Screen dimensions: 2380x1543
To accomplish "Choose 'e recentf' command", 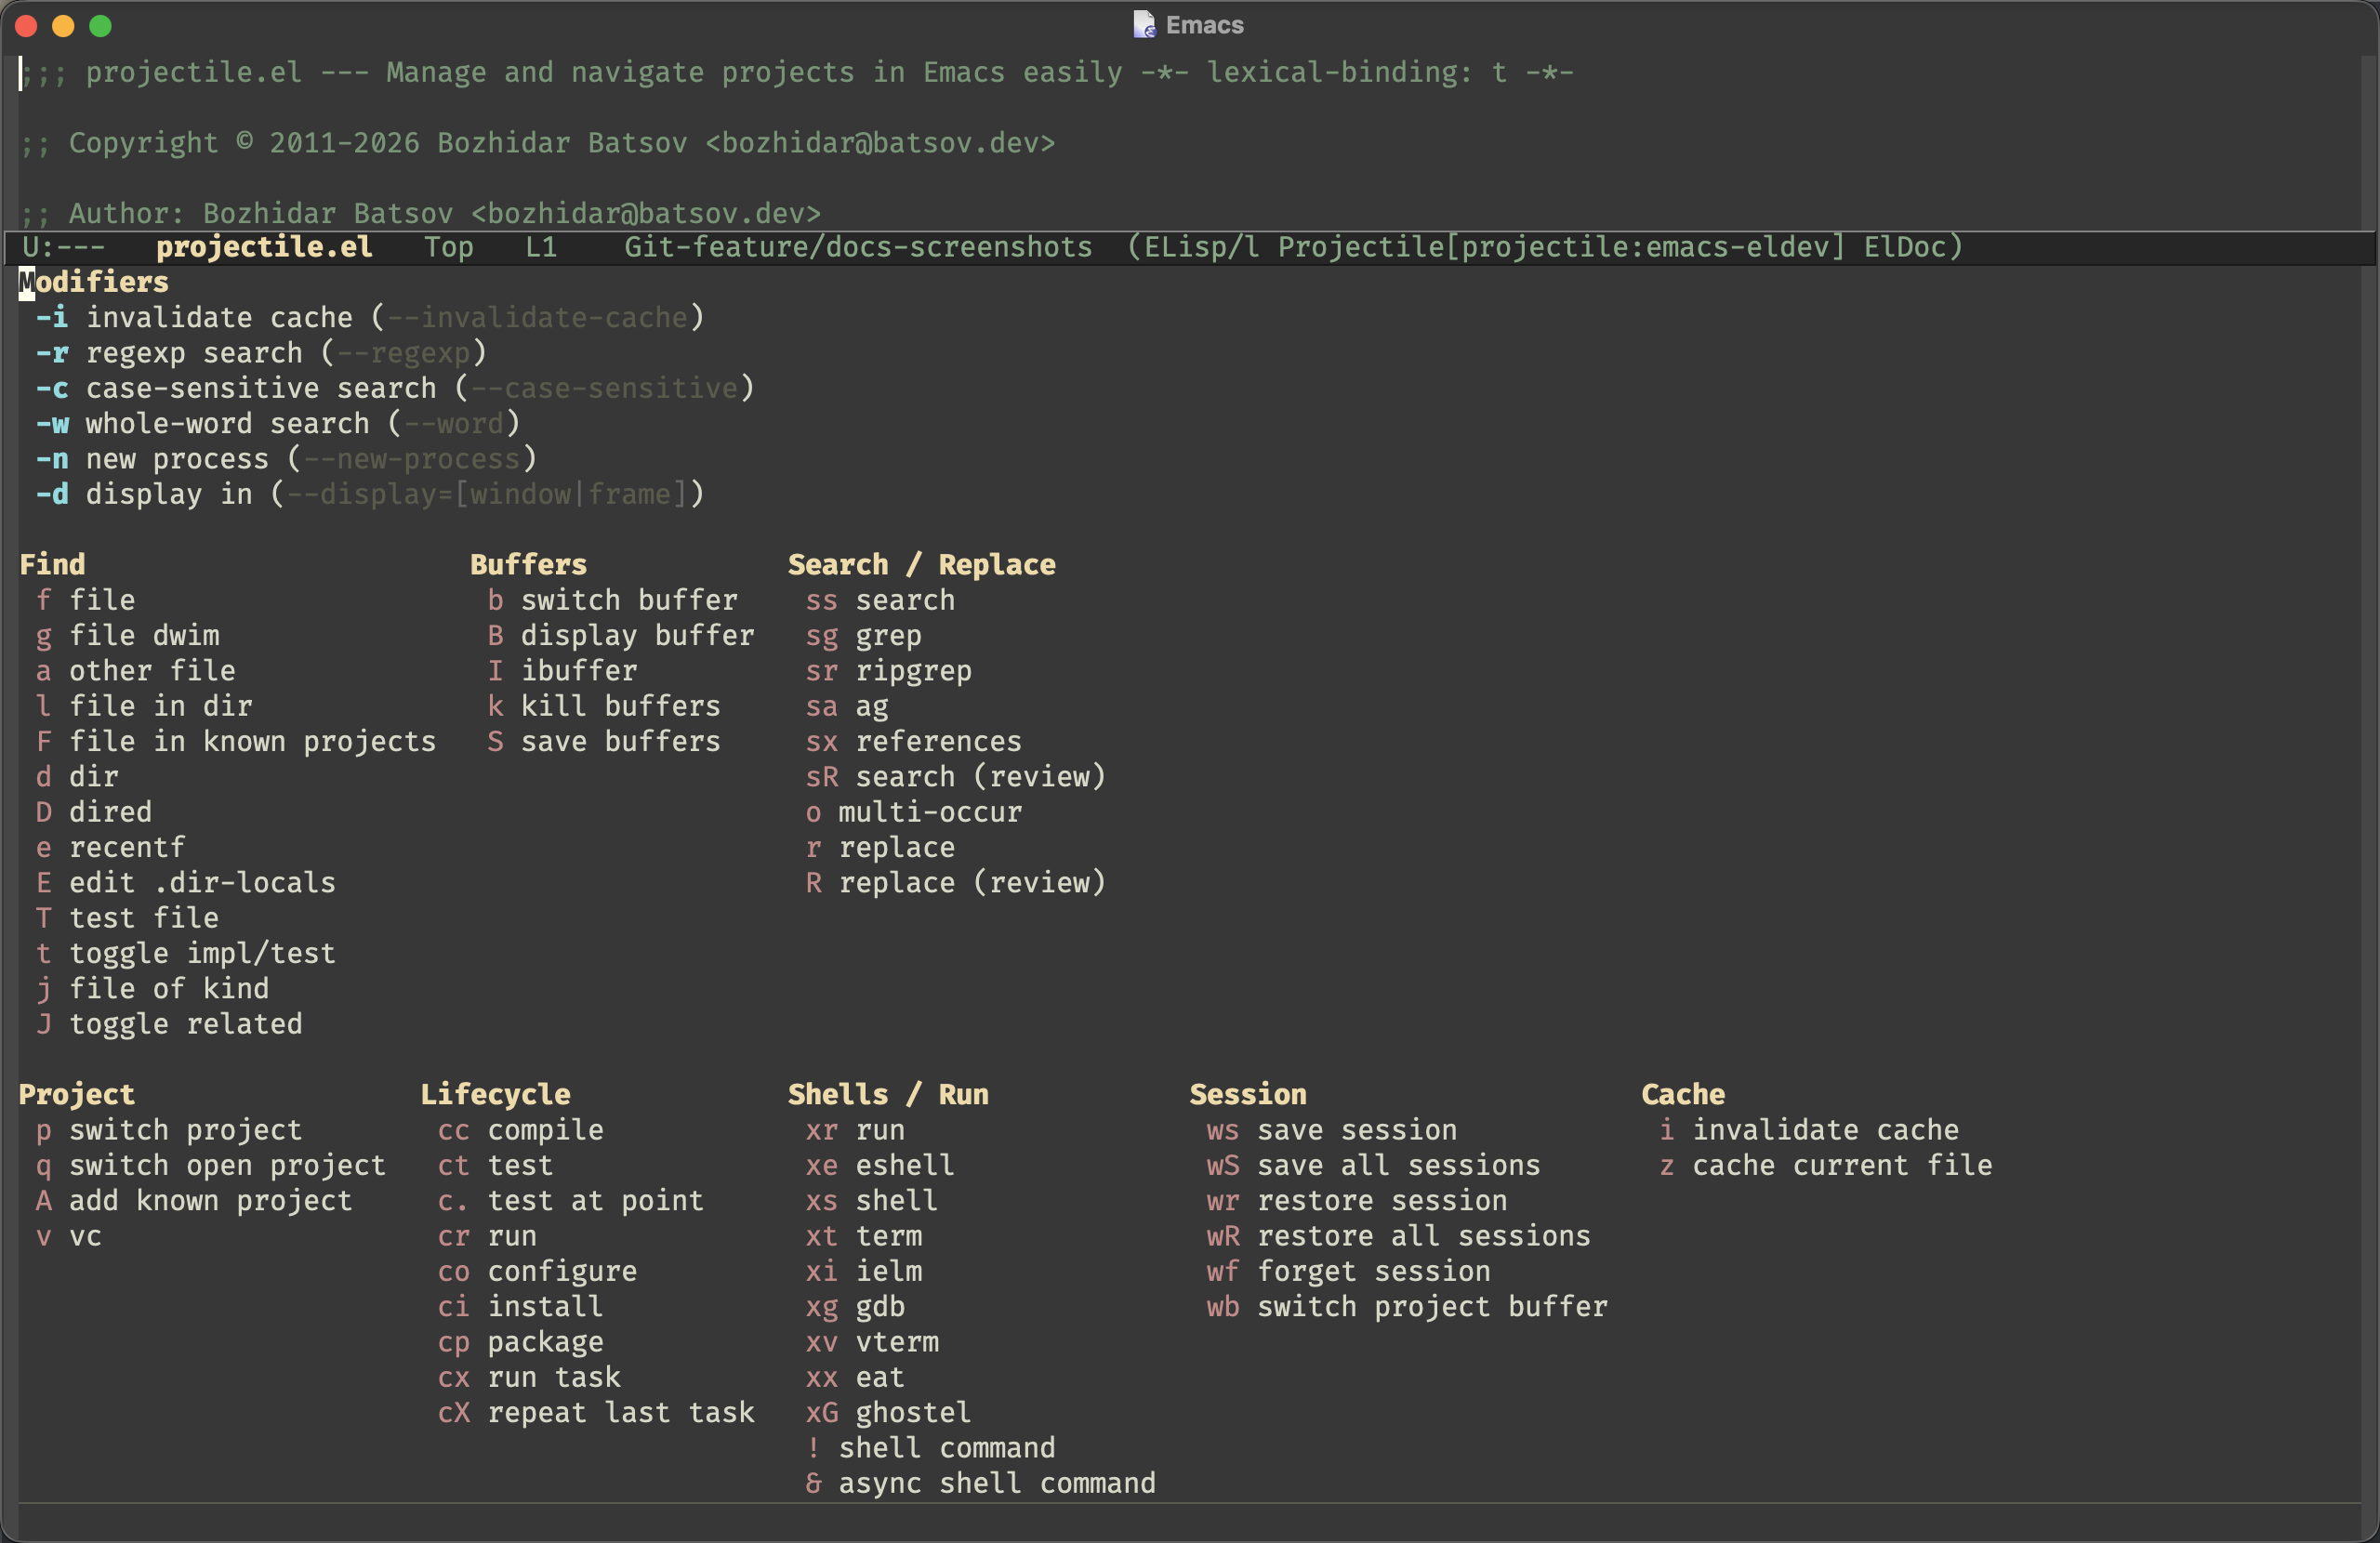I will tap(111, 848).
